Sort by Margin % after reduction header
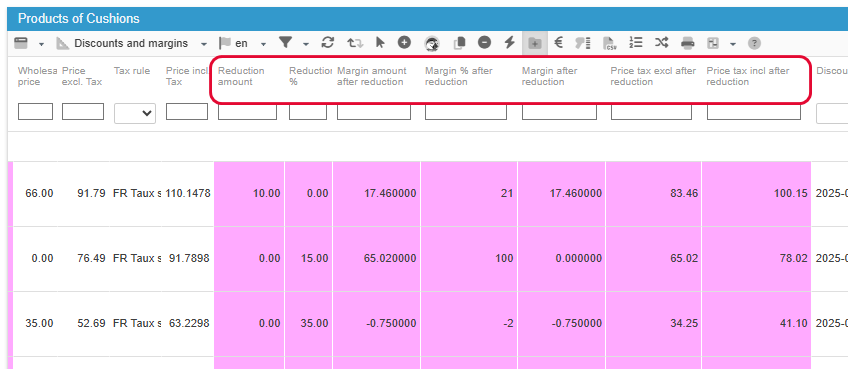Screen dimensions: 848x369 (x=459, y=76)
